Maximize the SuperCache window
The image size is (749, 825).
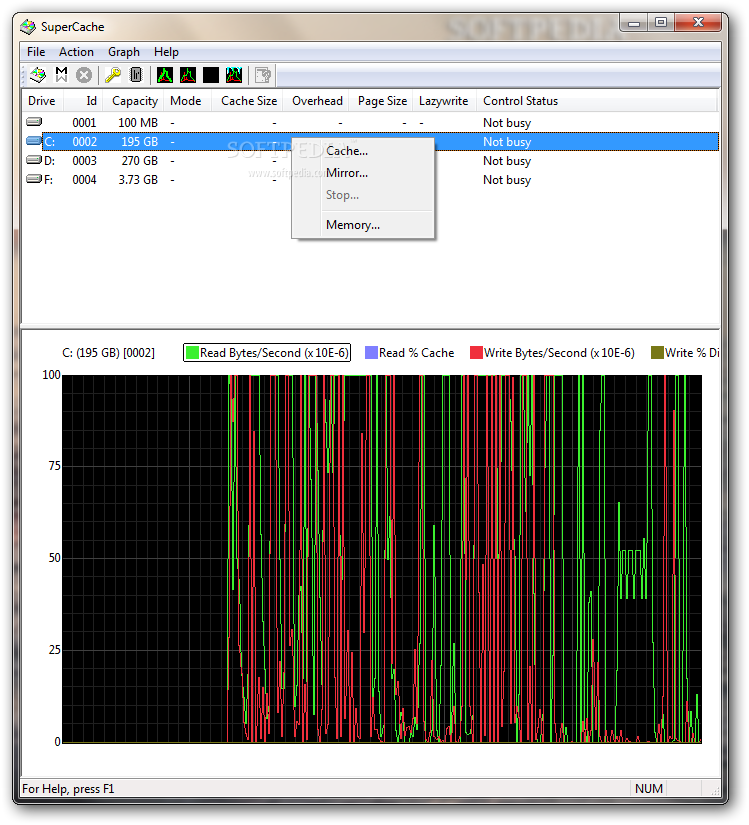(661, 22)
